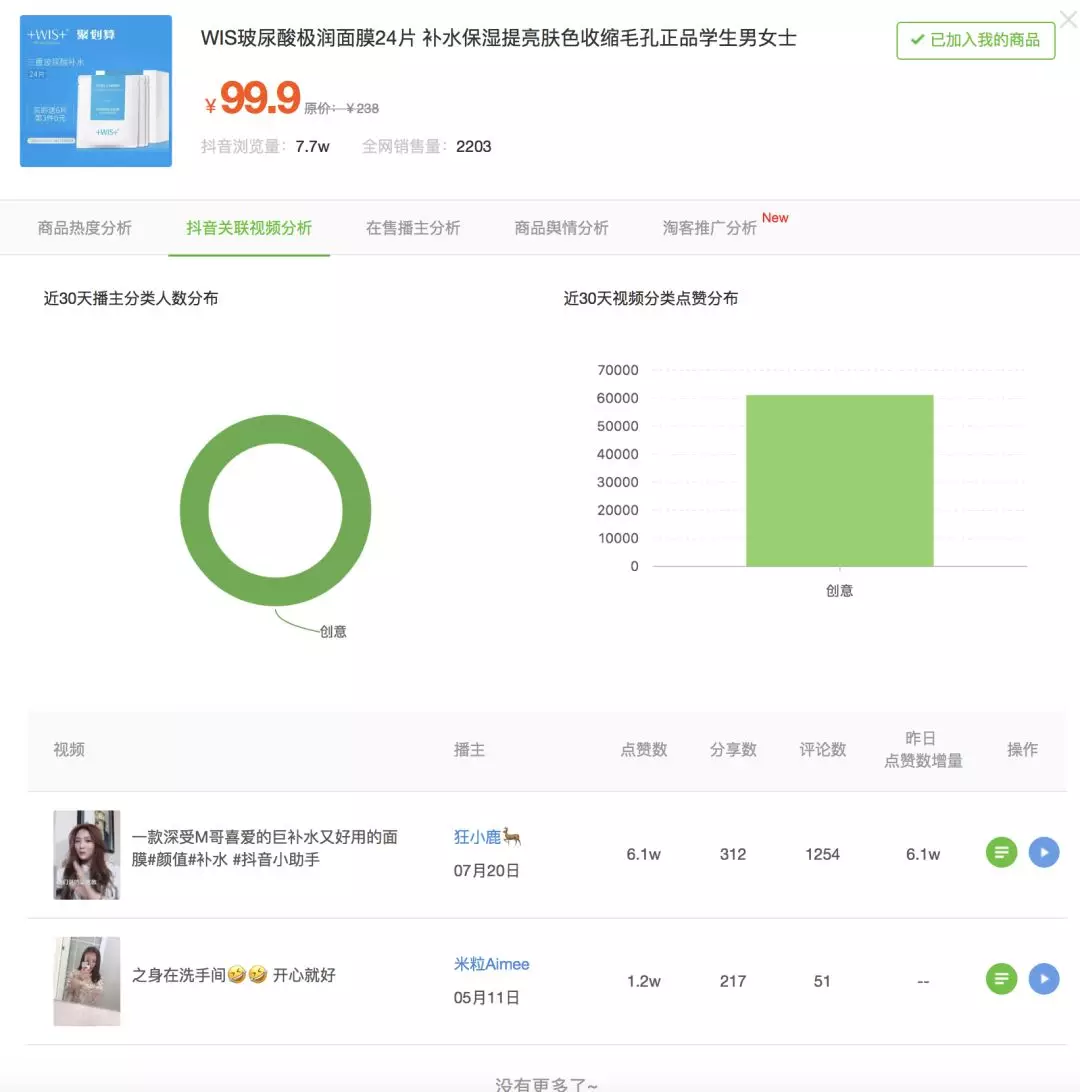This screenshot has width=1080, height=1092.
Task: Click likes value 1.2w for 米粒Aimee
Action: (x=643, y=981)
